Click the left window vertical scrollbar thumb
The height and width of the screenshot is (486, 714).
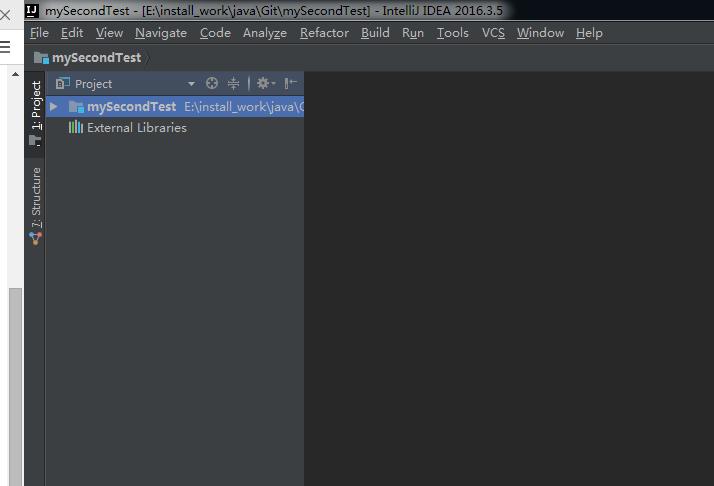point(15,386)
